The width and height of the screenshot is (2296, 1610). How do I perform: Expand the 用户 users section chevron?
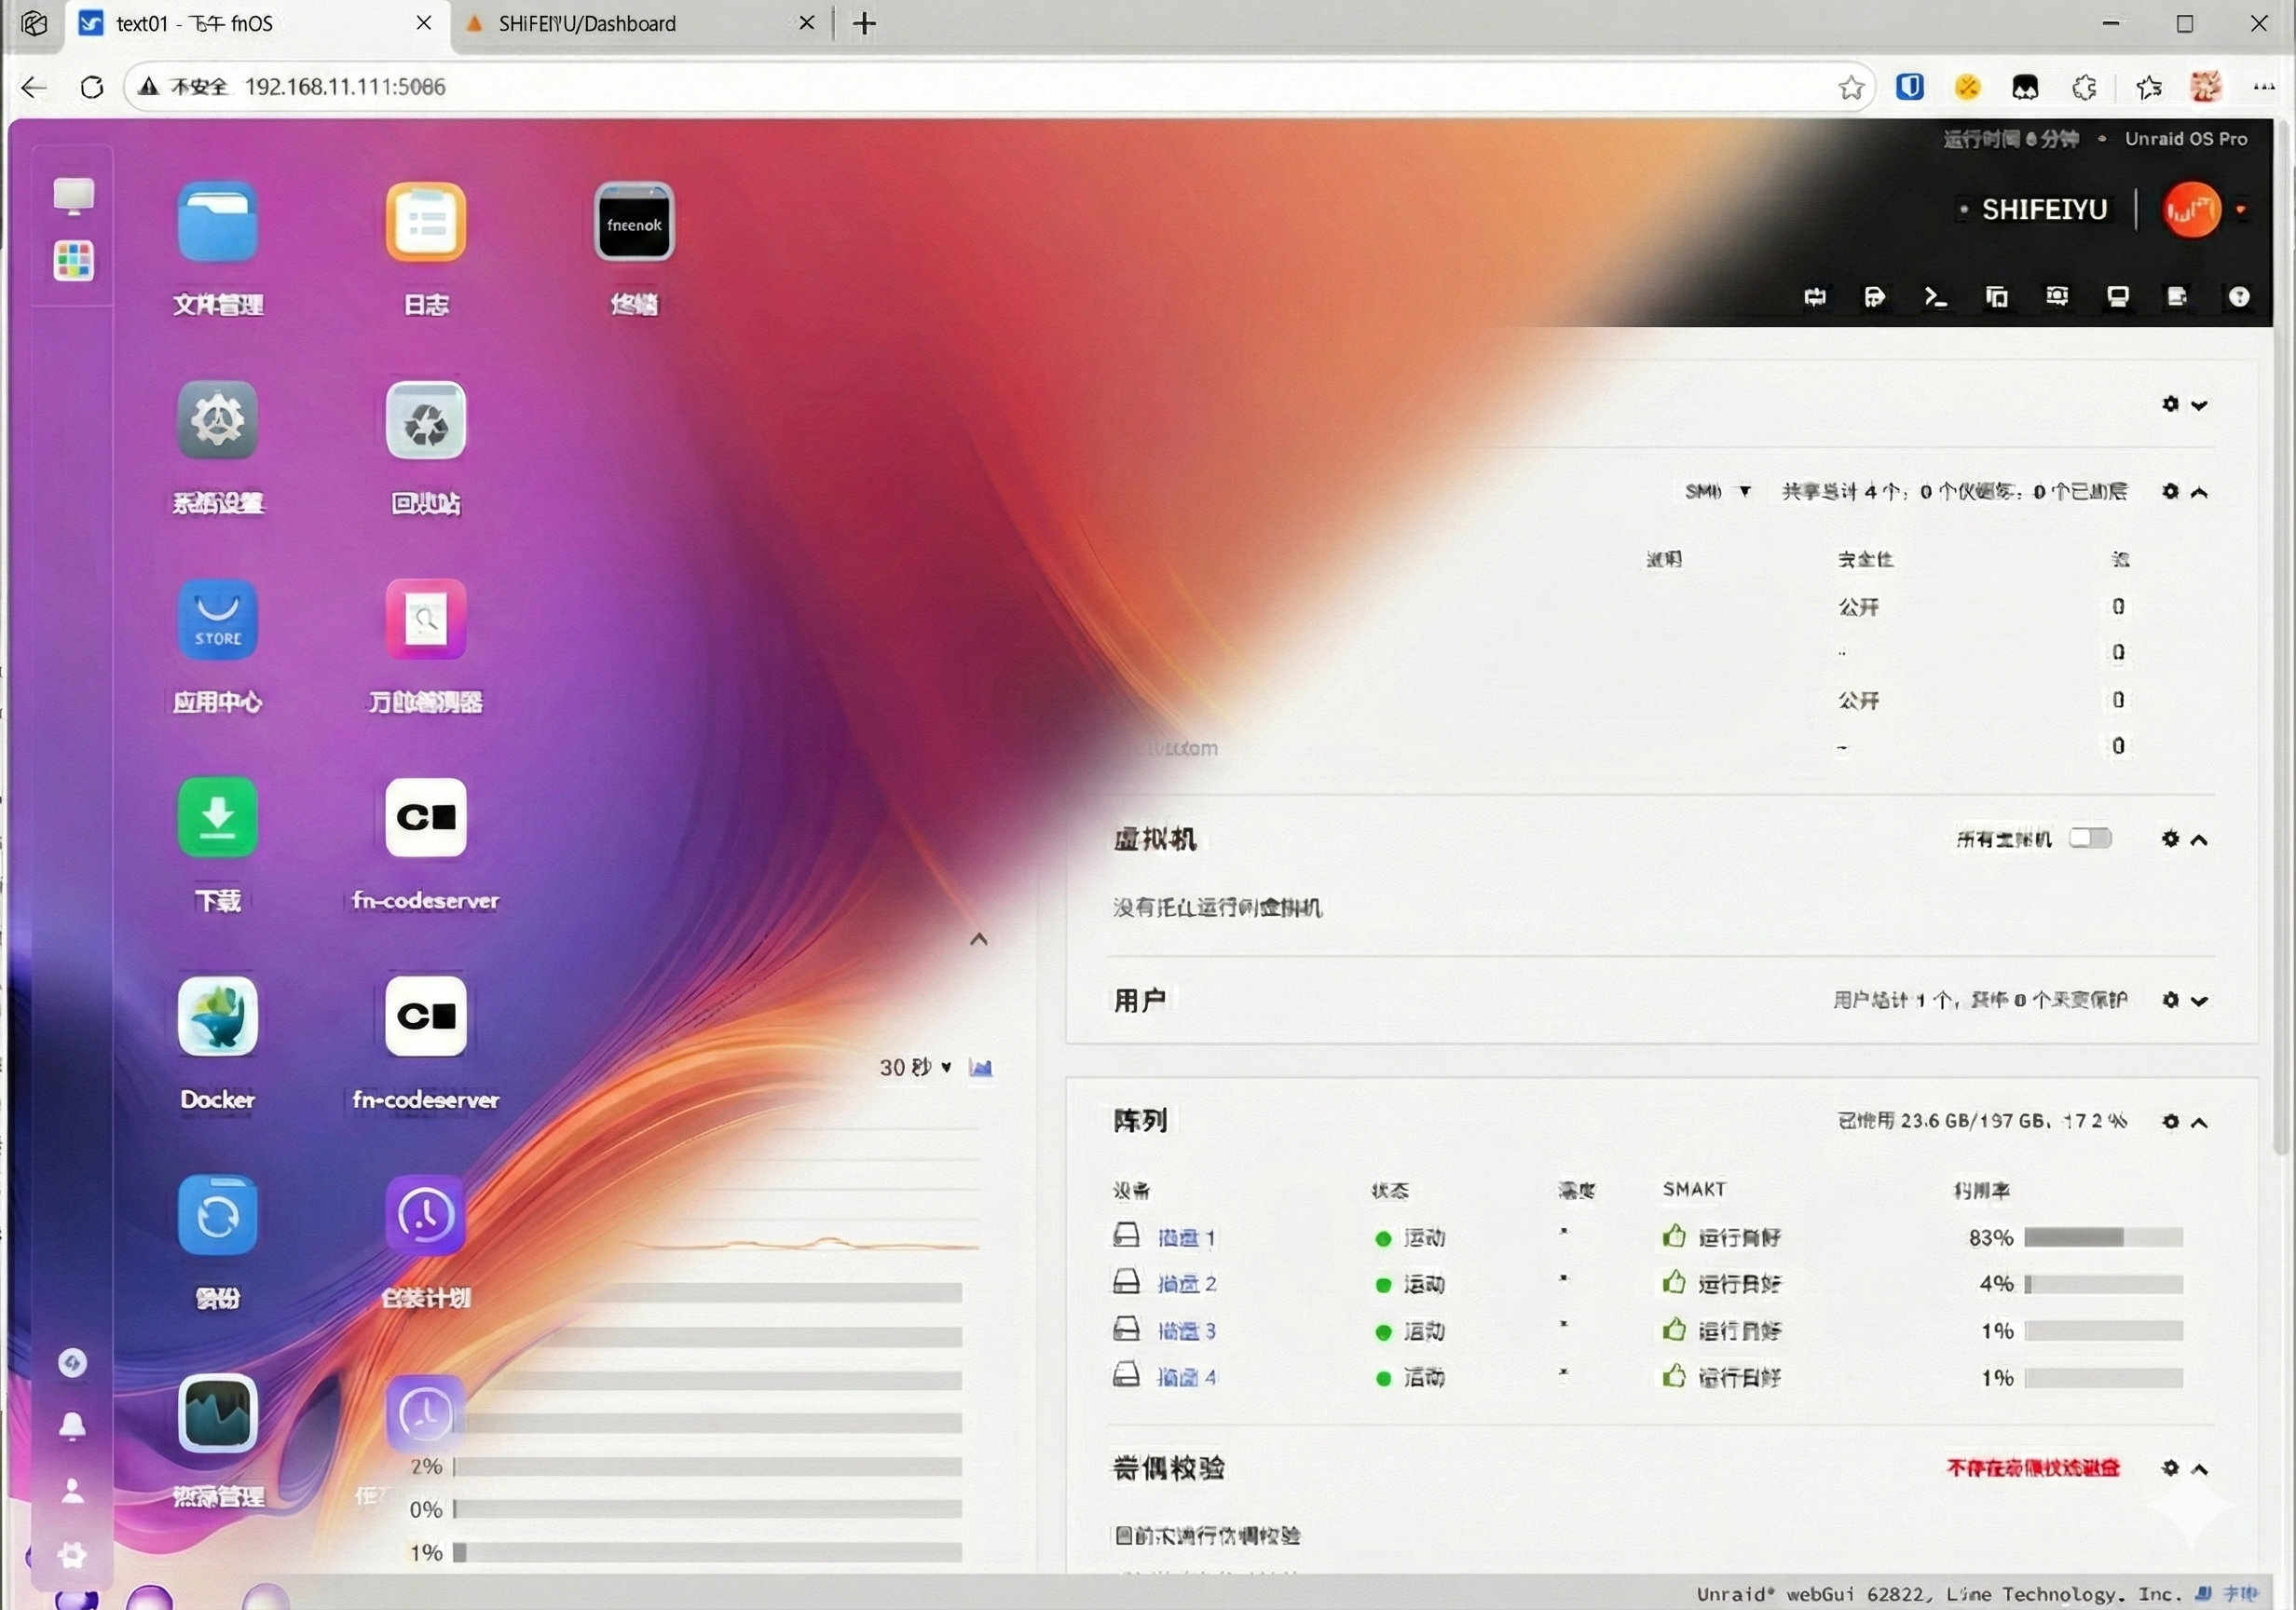2199,1000
